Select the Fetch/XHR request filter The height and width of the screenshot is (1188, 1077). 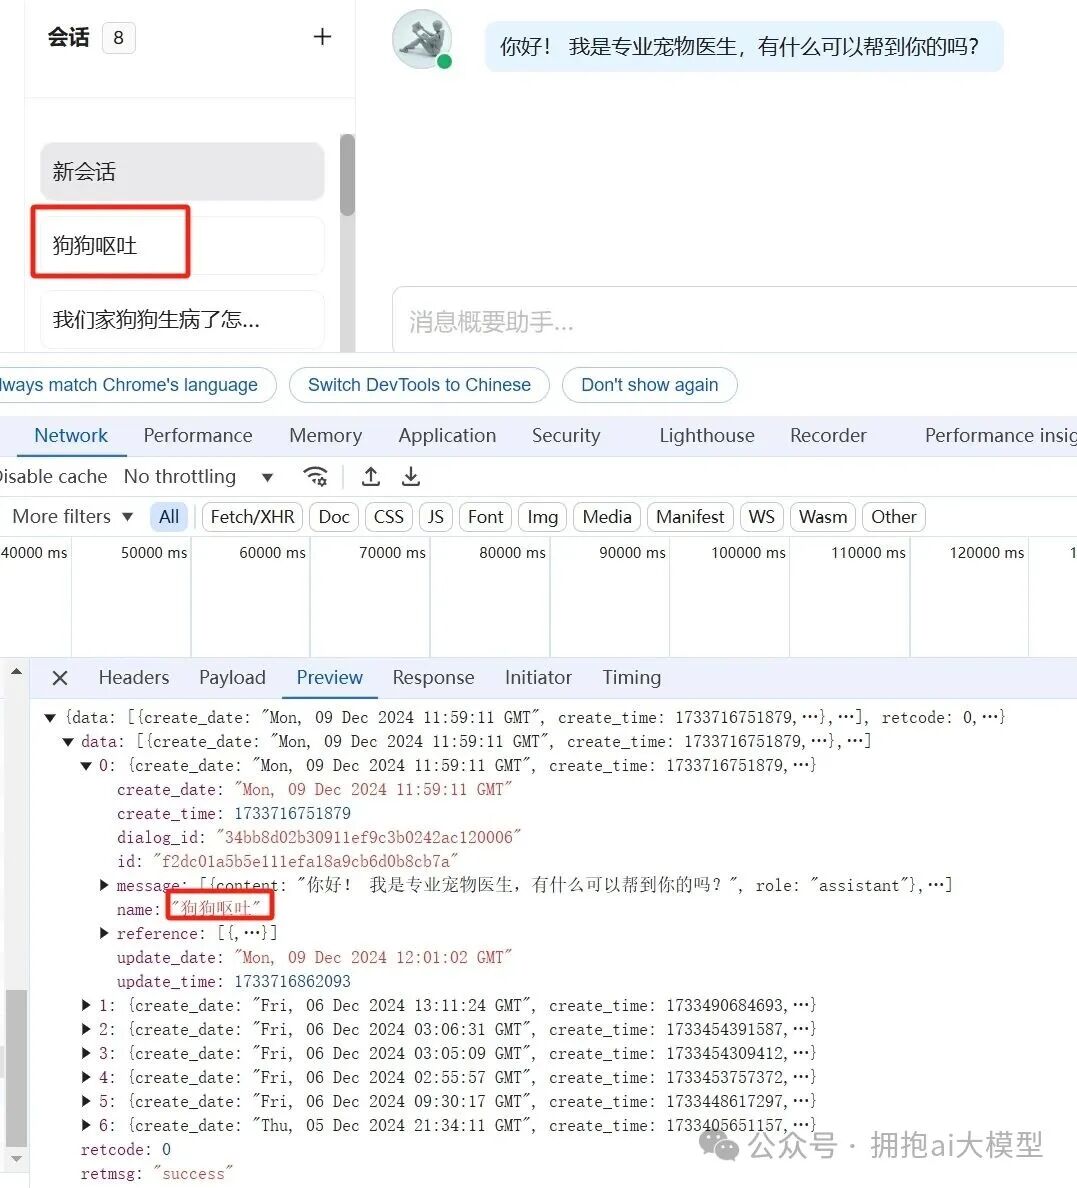pos(251,517)
